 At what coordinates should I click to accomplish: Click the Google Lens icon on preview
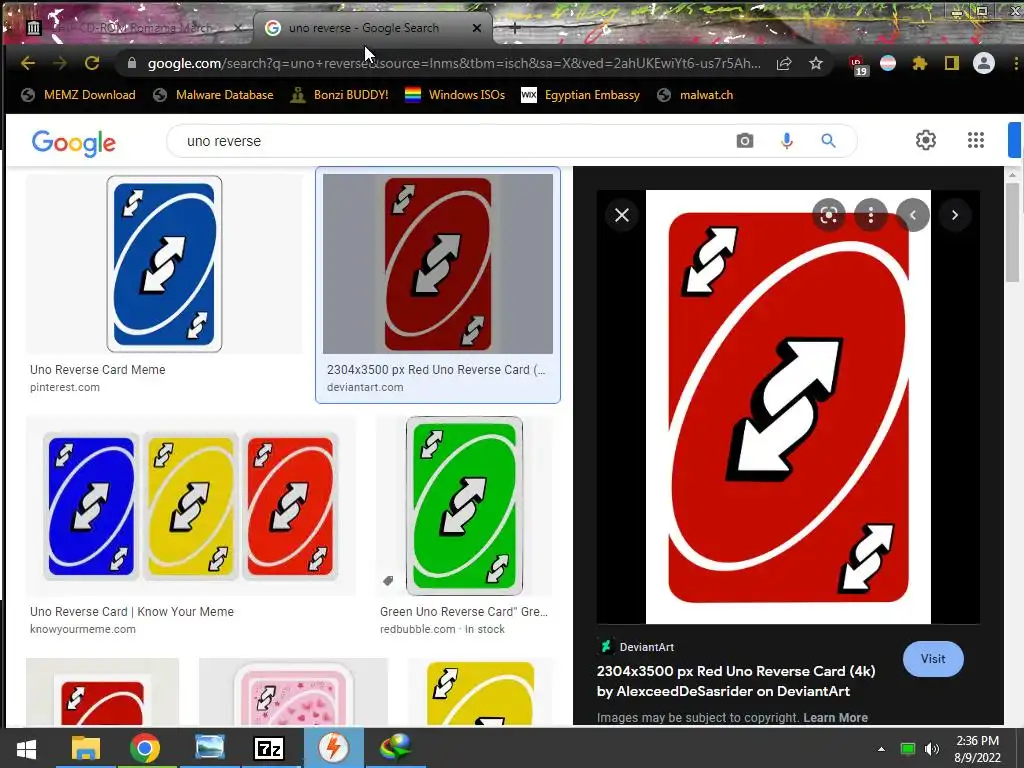pyautogui.click(x=829, y=215)
